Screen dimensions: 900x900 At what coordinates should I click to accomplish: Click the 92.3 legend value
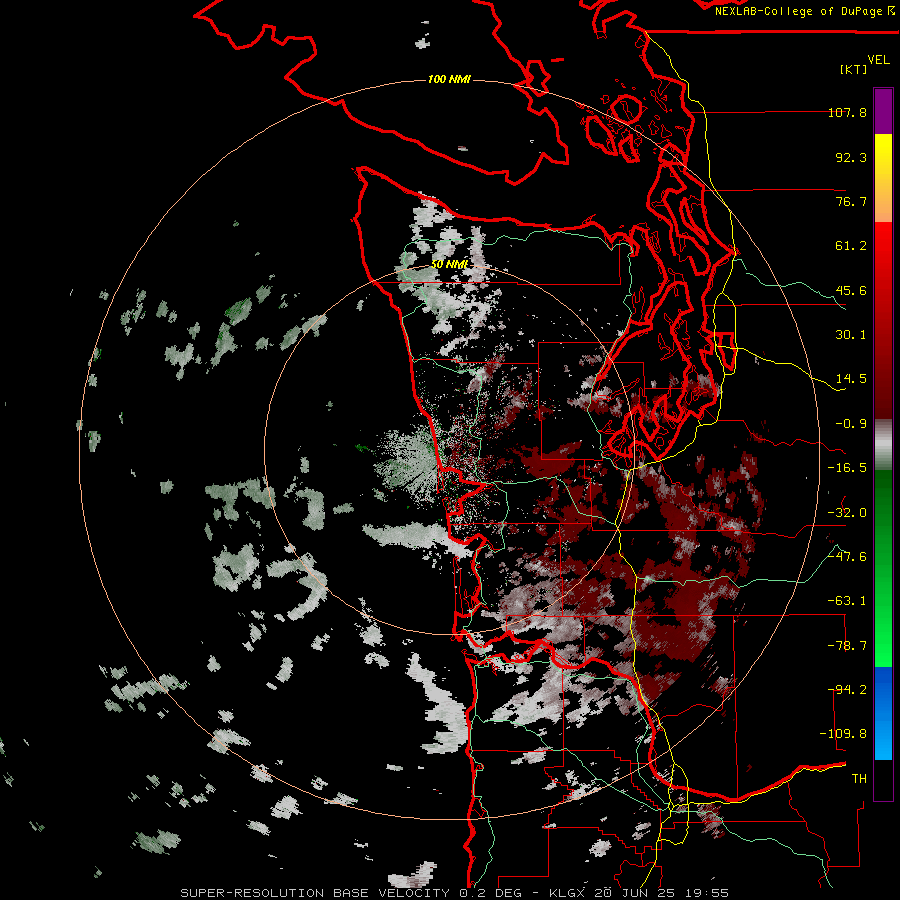coord(851,157)
